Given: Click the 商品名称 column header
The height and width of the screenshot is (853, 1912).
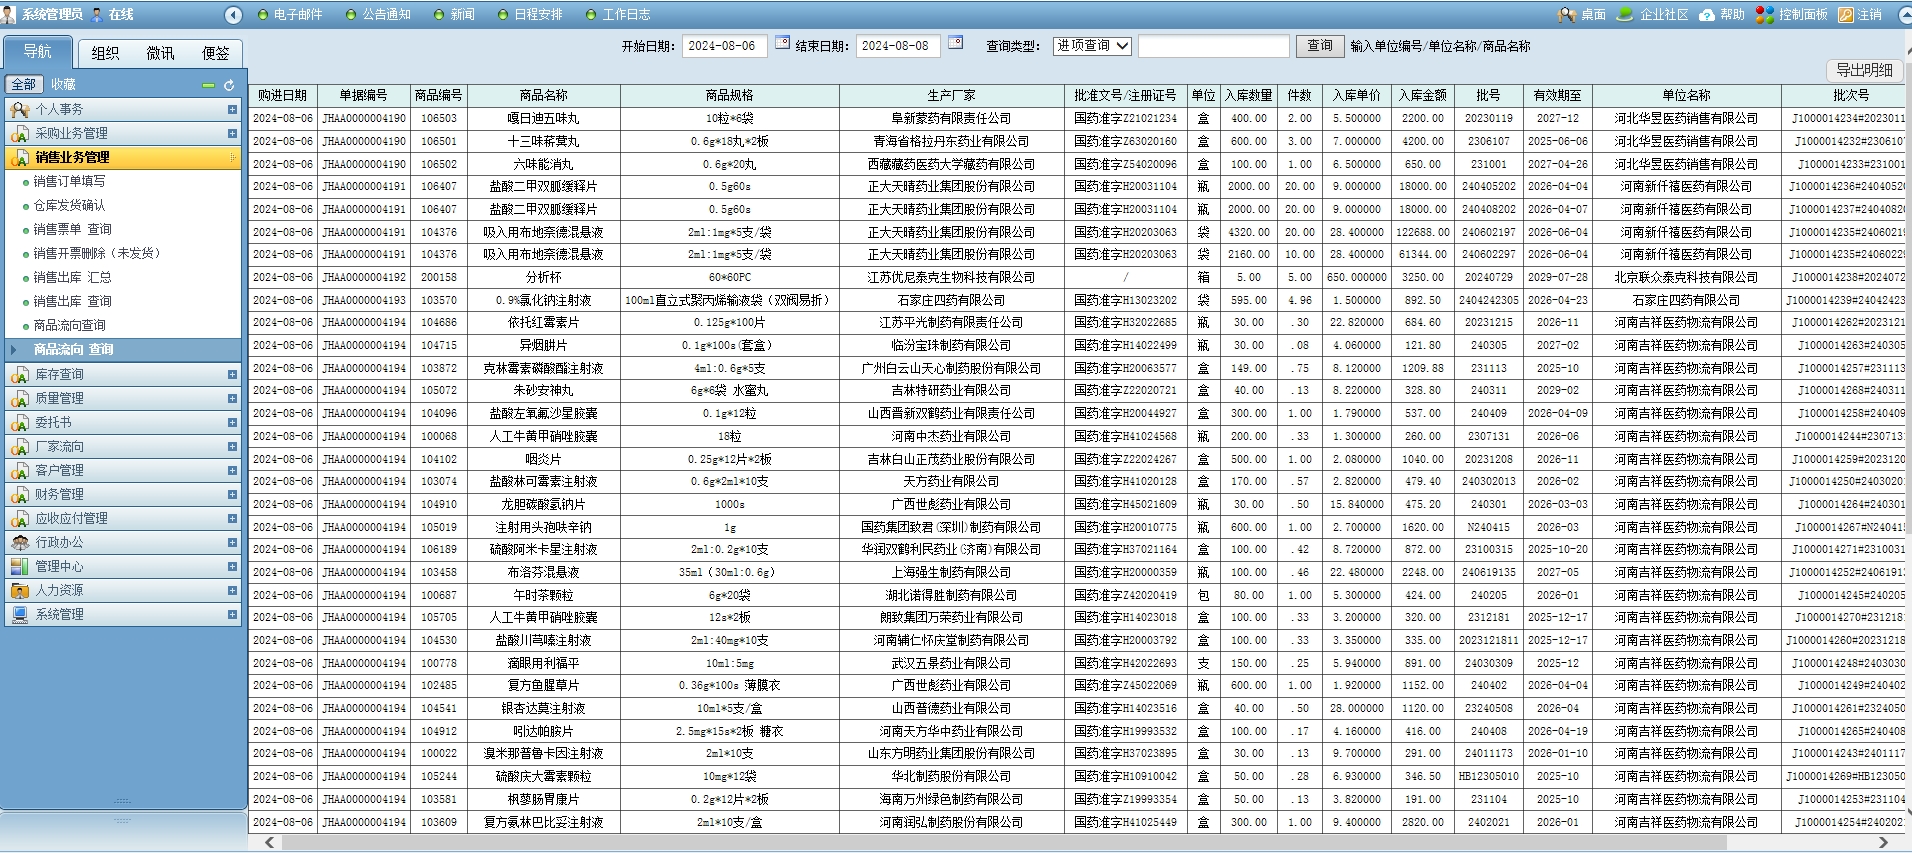Looking at the screenshot, I should (x=543, y=95).
